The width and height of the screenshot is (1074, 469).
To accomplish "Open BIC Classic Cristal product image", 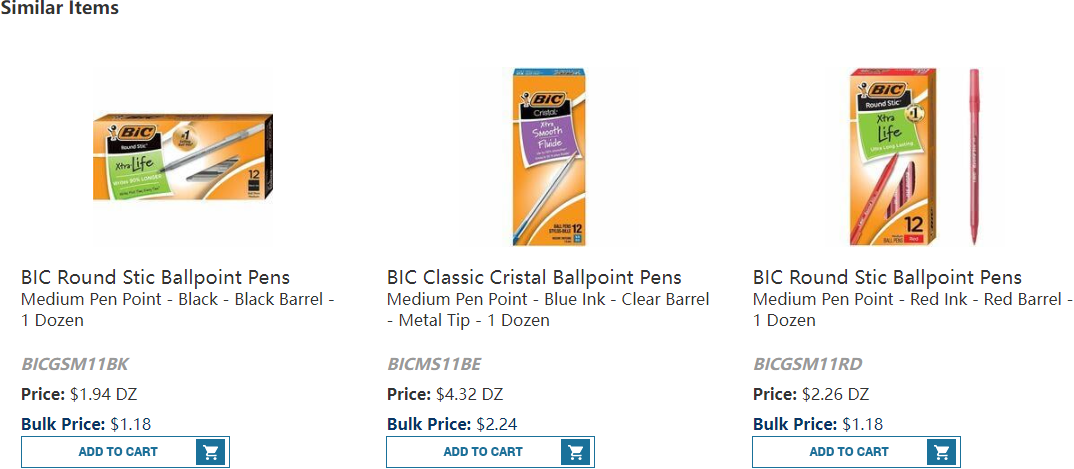I will tap(548, 157).
